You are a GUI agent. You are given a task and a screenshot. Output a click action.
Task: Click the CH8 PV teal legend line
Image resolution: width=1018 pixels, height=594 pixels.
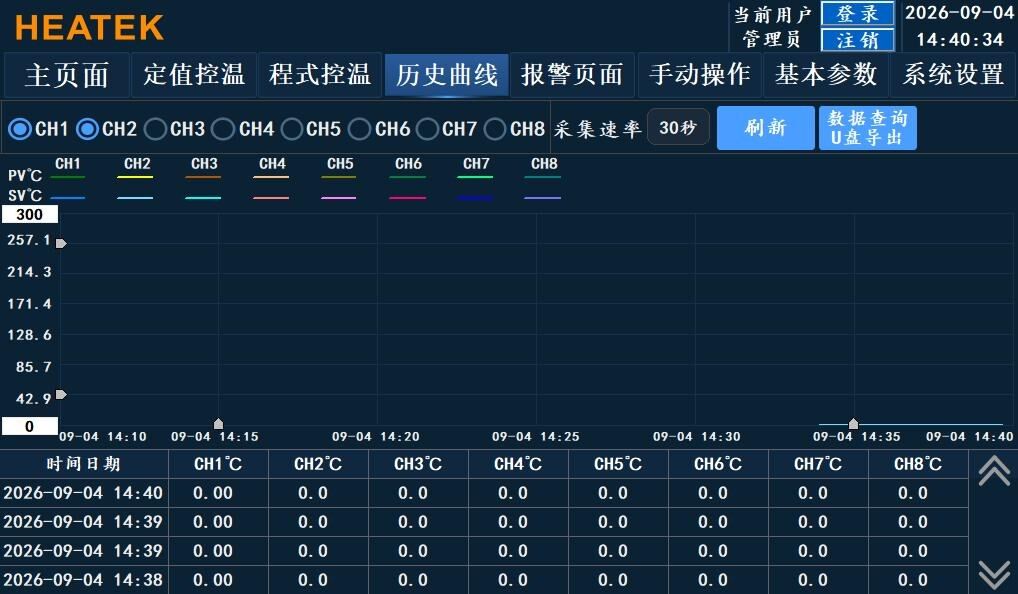(x=543, y=177)
